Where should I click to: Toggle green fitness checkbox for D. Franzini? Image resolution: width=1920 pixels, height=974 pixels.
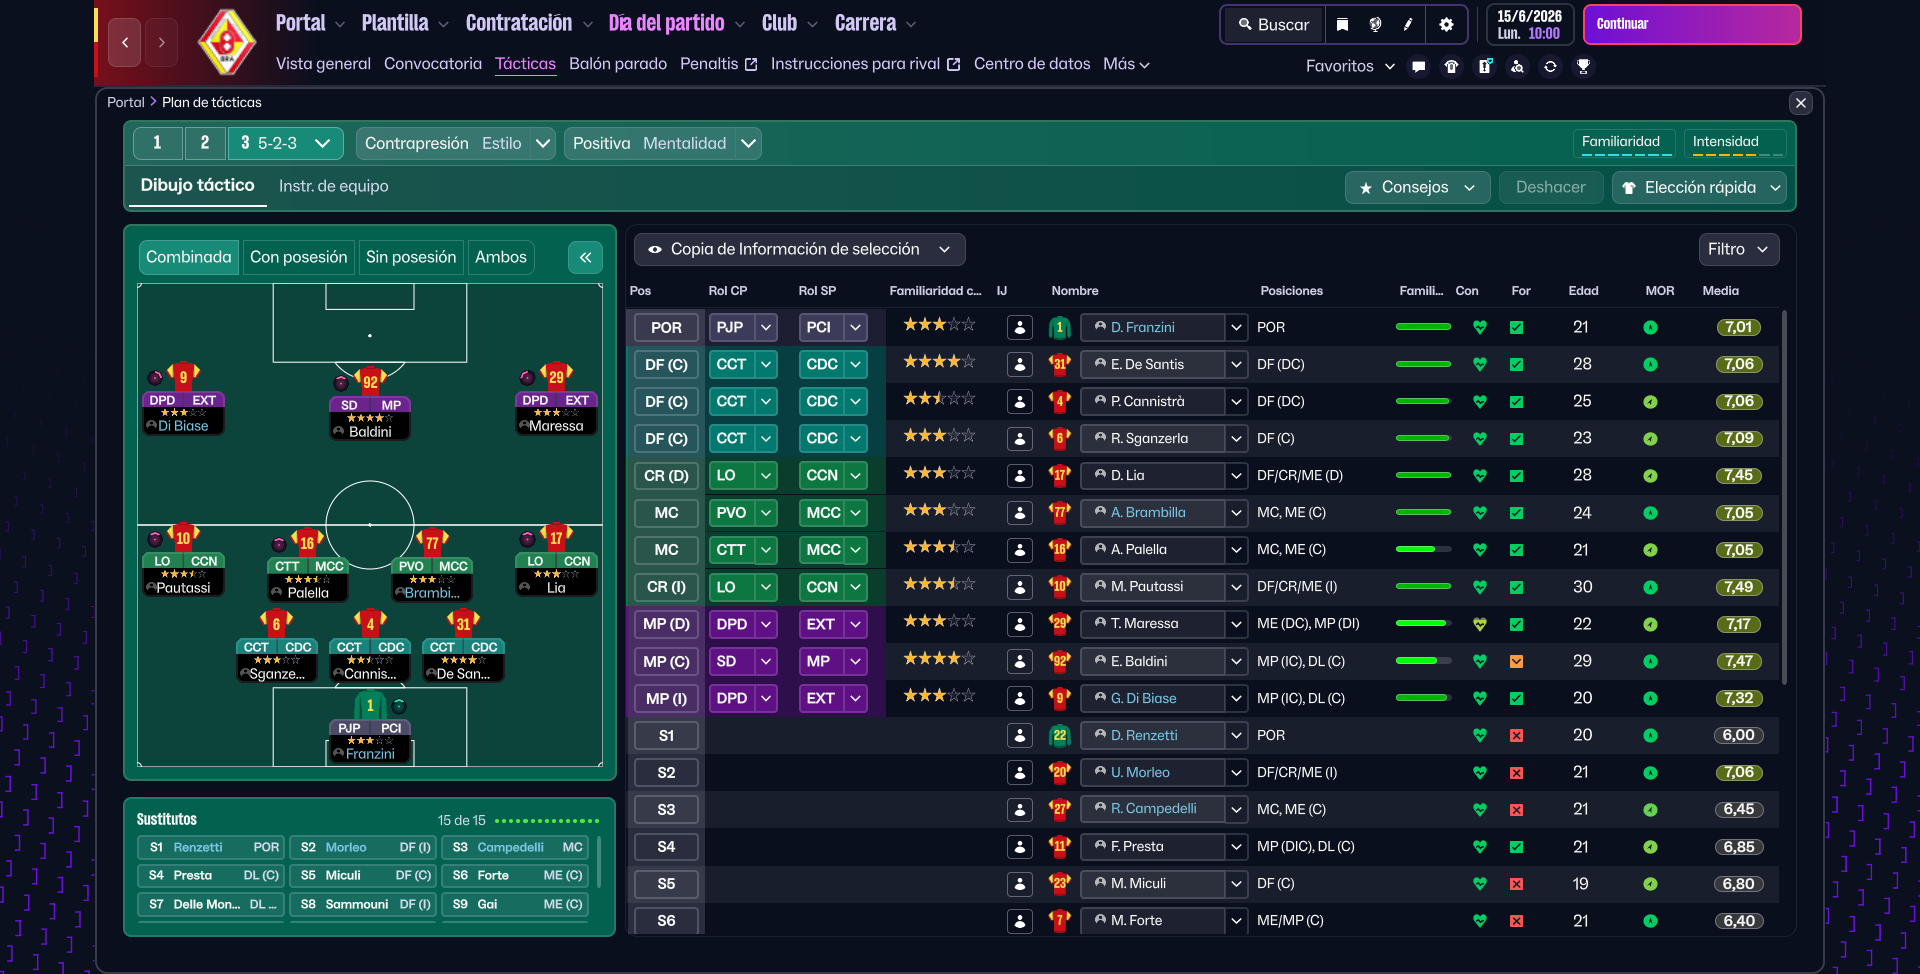click(1516, 328)
